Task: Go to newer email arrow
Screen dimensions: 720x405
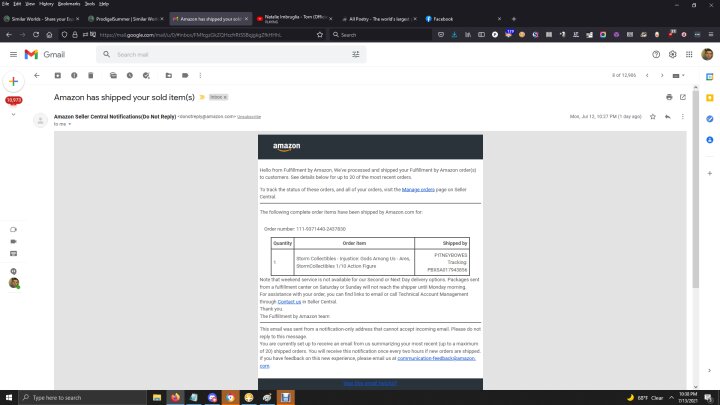Action: point(647,75)
